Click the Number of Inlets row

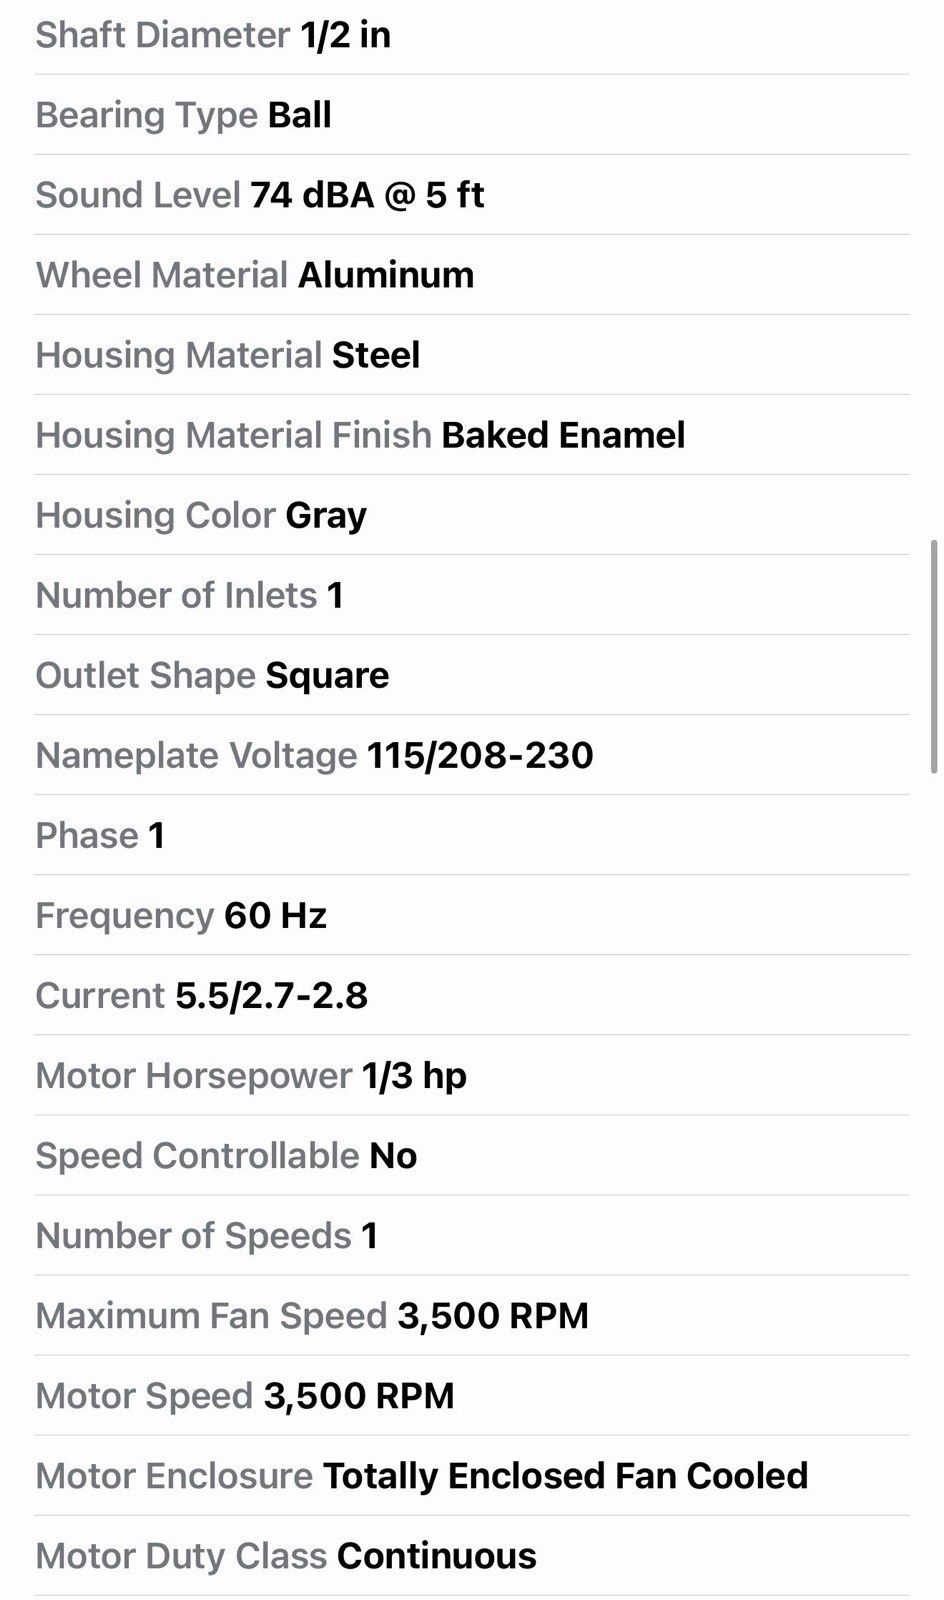click(x=472, y=595)
